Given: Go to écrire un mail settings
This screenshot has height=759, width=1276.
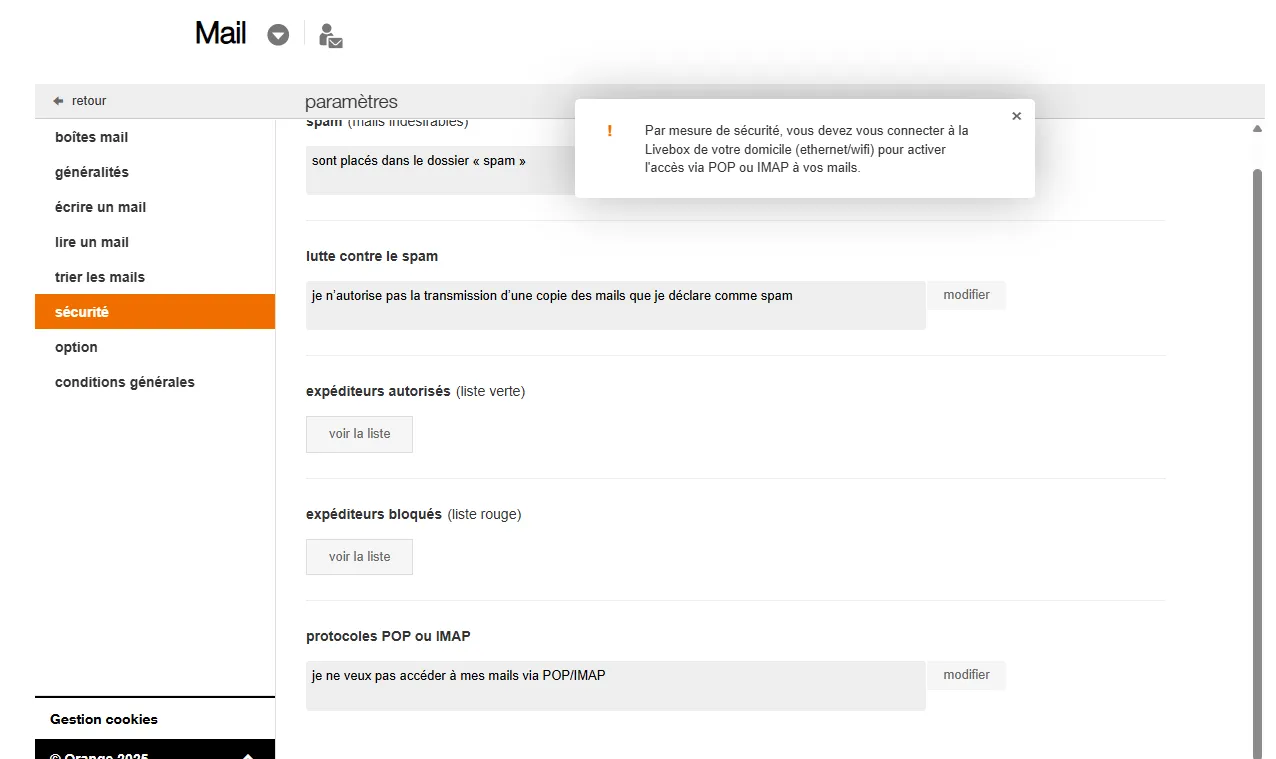Looking at the screenshot, I should (x=100, y=207).
